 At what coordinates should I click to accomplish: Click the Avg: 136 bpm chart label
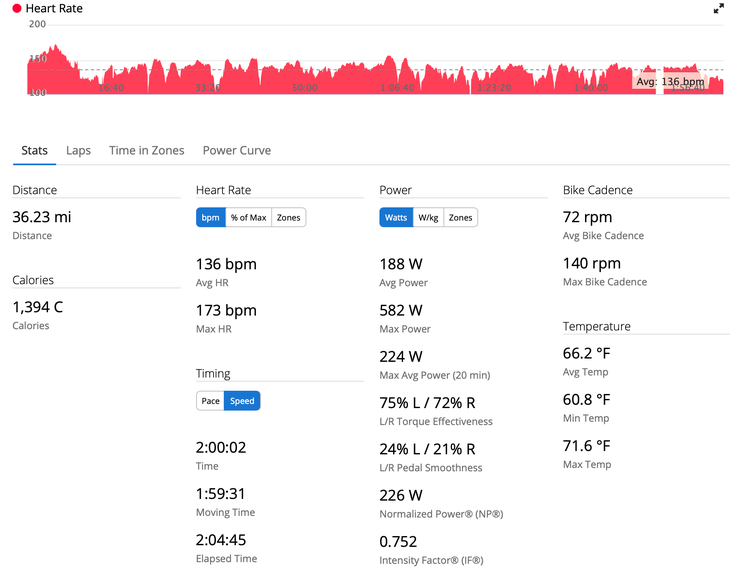670,82
